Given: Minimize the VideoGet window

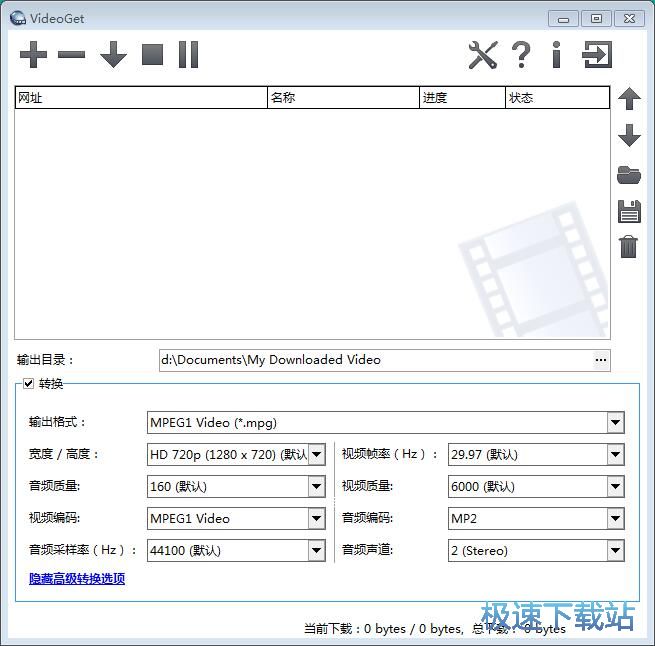Looking at the screenshot, I should 563,19.
